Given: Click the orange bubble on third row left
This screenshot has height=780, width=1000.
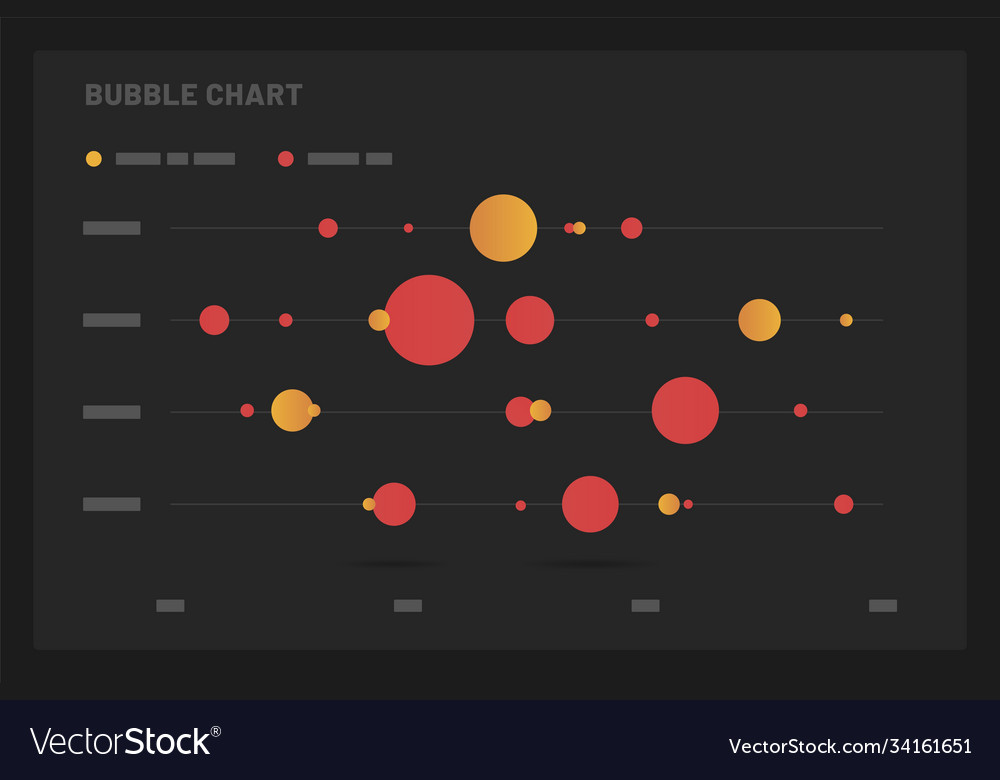Looking at the screenshot, I should (291, 410).
